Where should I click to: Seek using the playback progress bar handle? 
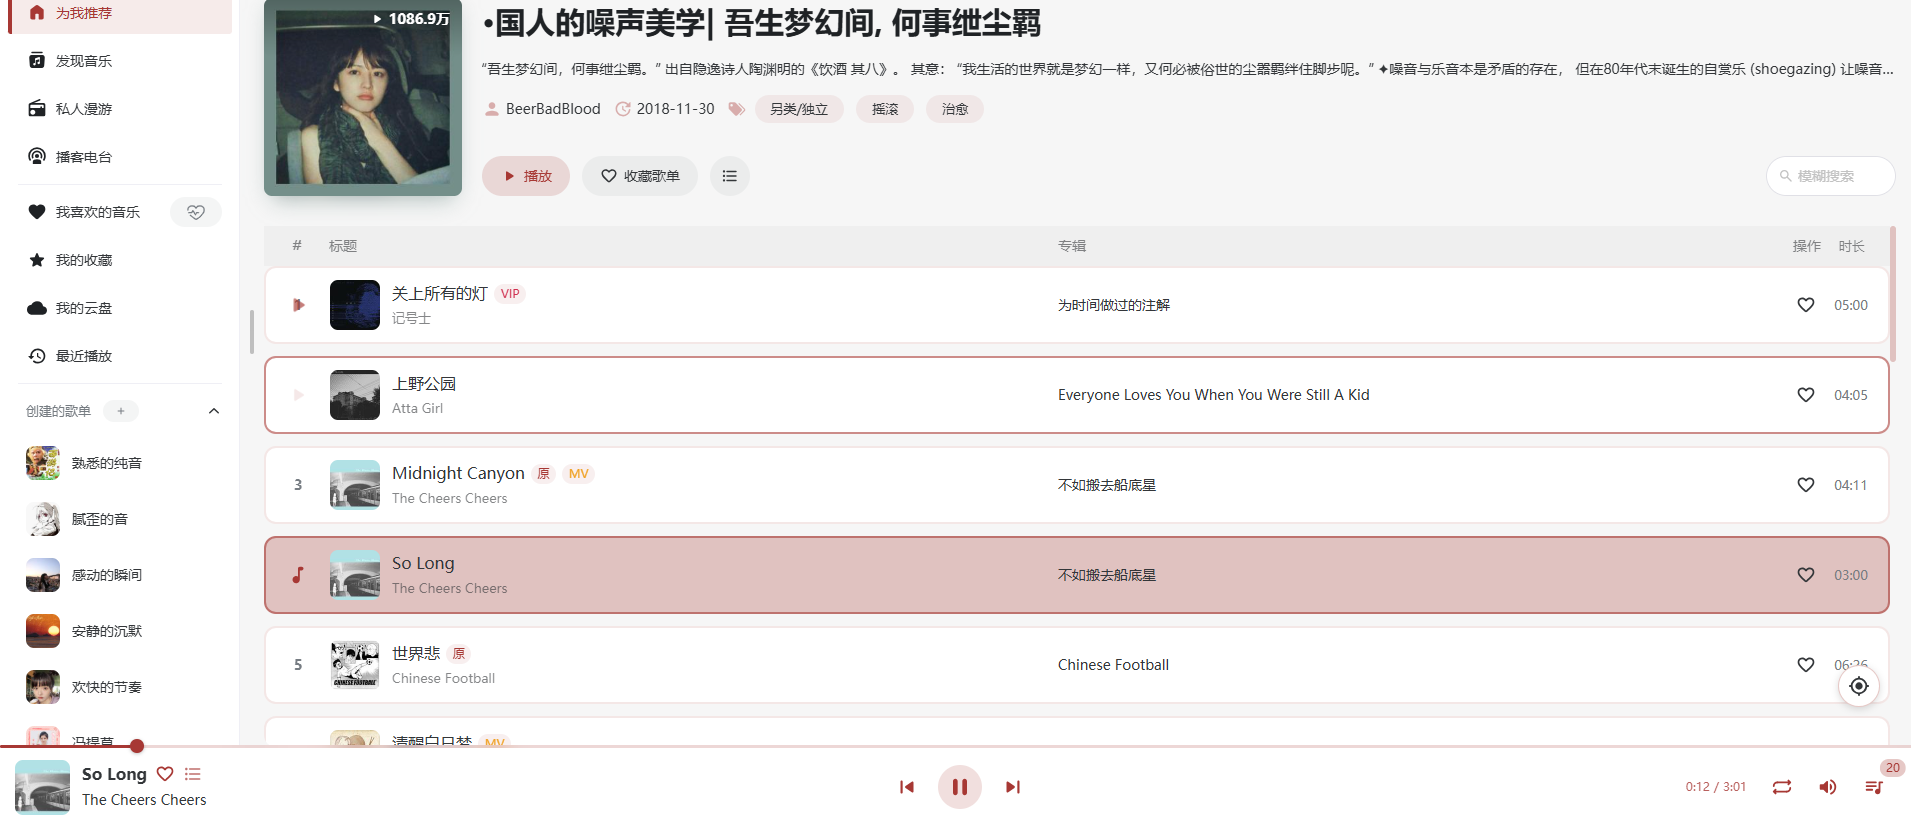point(137,746)
